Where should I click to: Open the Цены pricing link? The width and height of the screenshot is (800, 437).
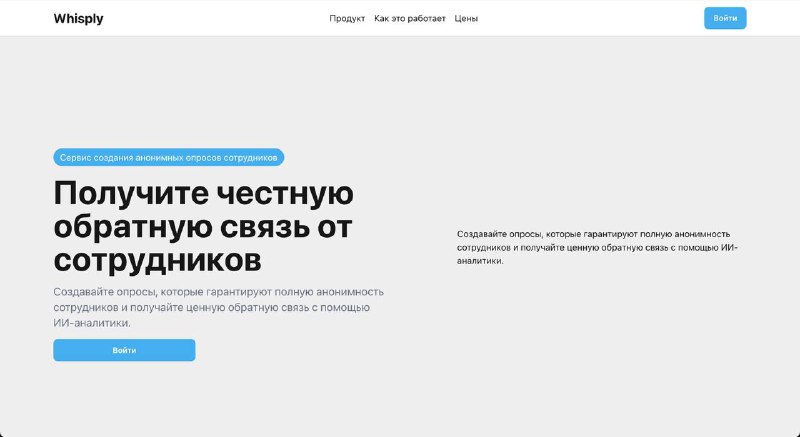pos(466,18)
